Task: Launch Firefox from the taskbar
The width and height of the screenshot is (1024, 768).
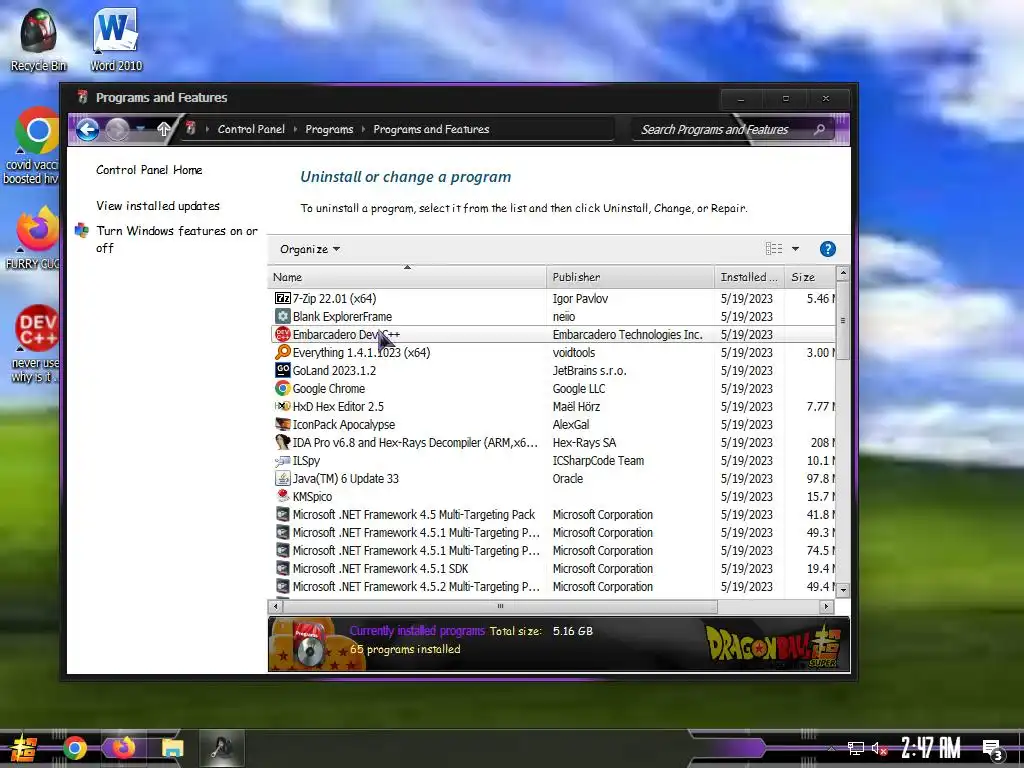Action: tap(123, 748)
